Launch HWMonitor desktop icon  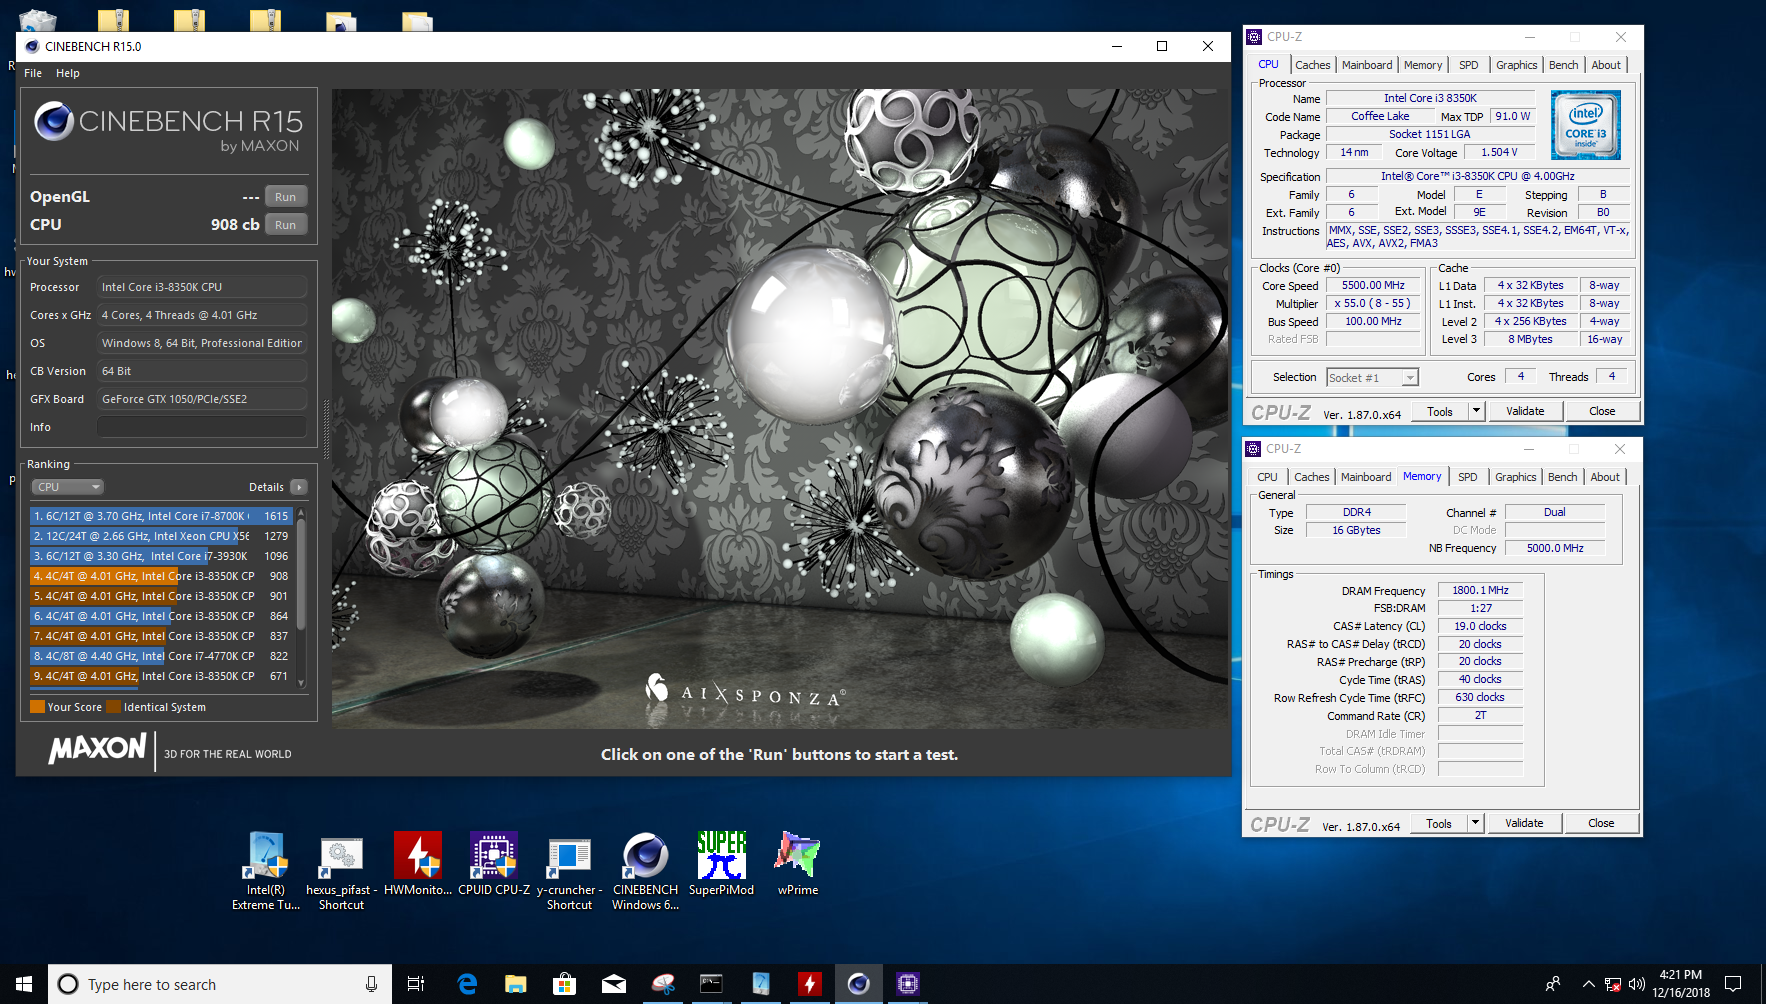(x=418, y=864)
